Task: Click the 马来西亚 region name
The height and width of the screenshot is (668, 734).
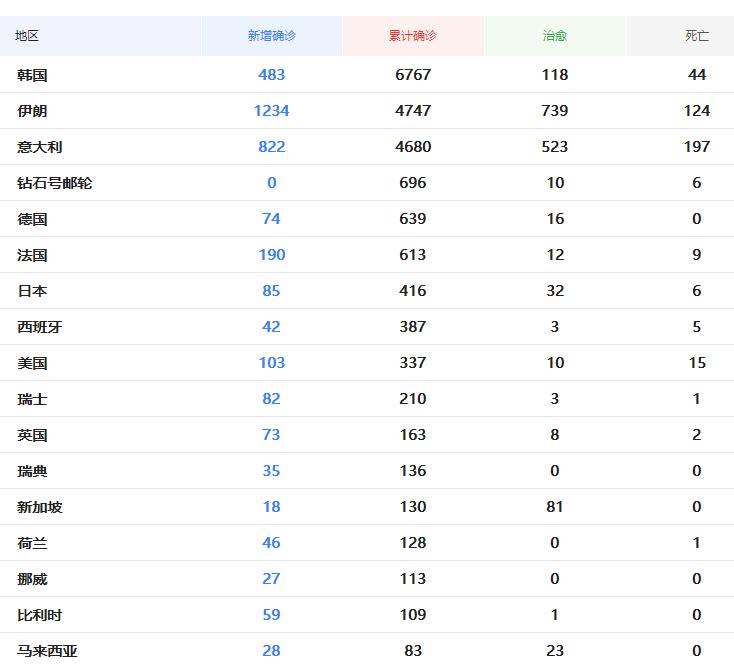Action: (x=47, y=651)
